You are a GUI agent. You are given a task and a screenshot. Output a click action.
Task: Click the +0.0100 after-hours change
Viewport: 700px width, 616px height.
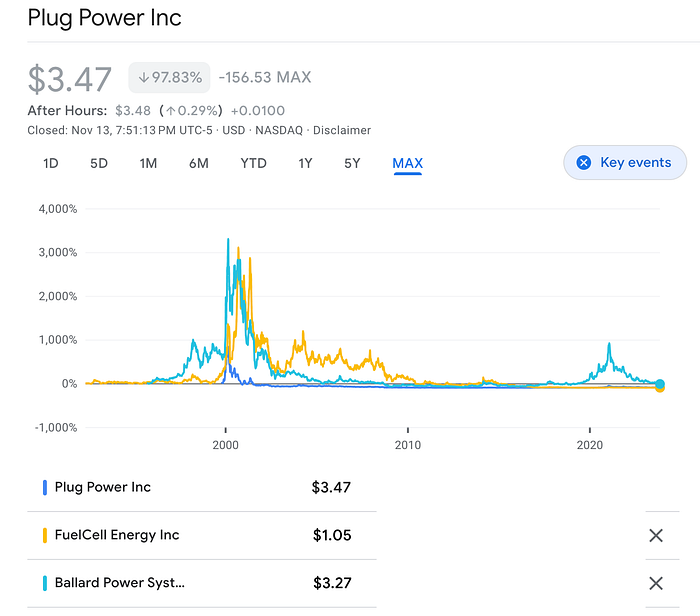(258, 111)
